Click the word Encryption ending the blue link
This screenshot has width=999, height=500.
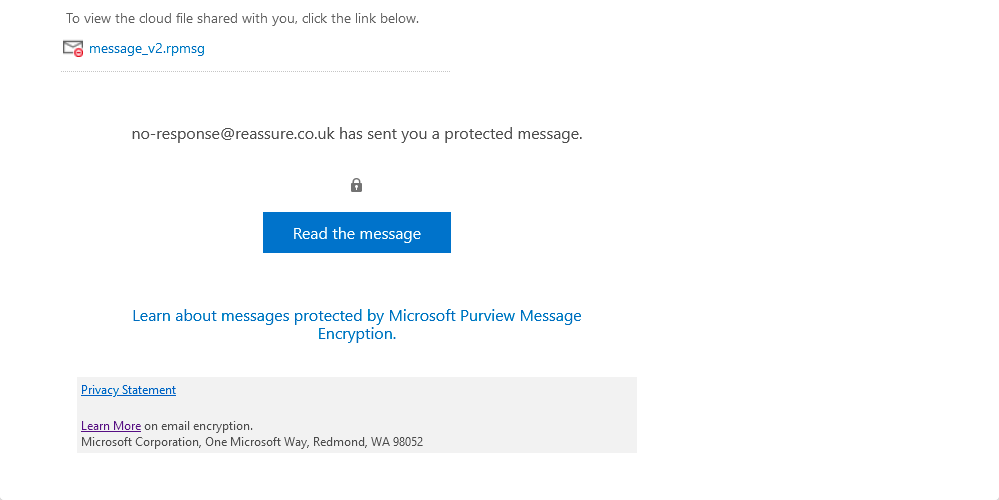click(x=355, y=334)
